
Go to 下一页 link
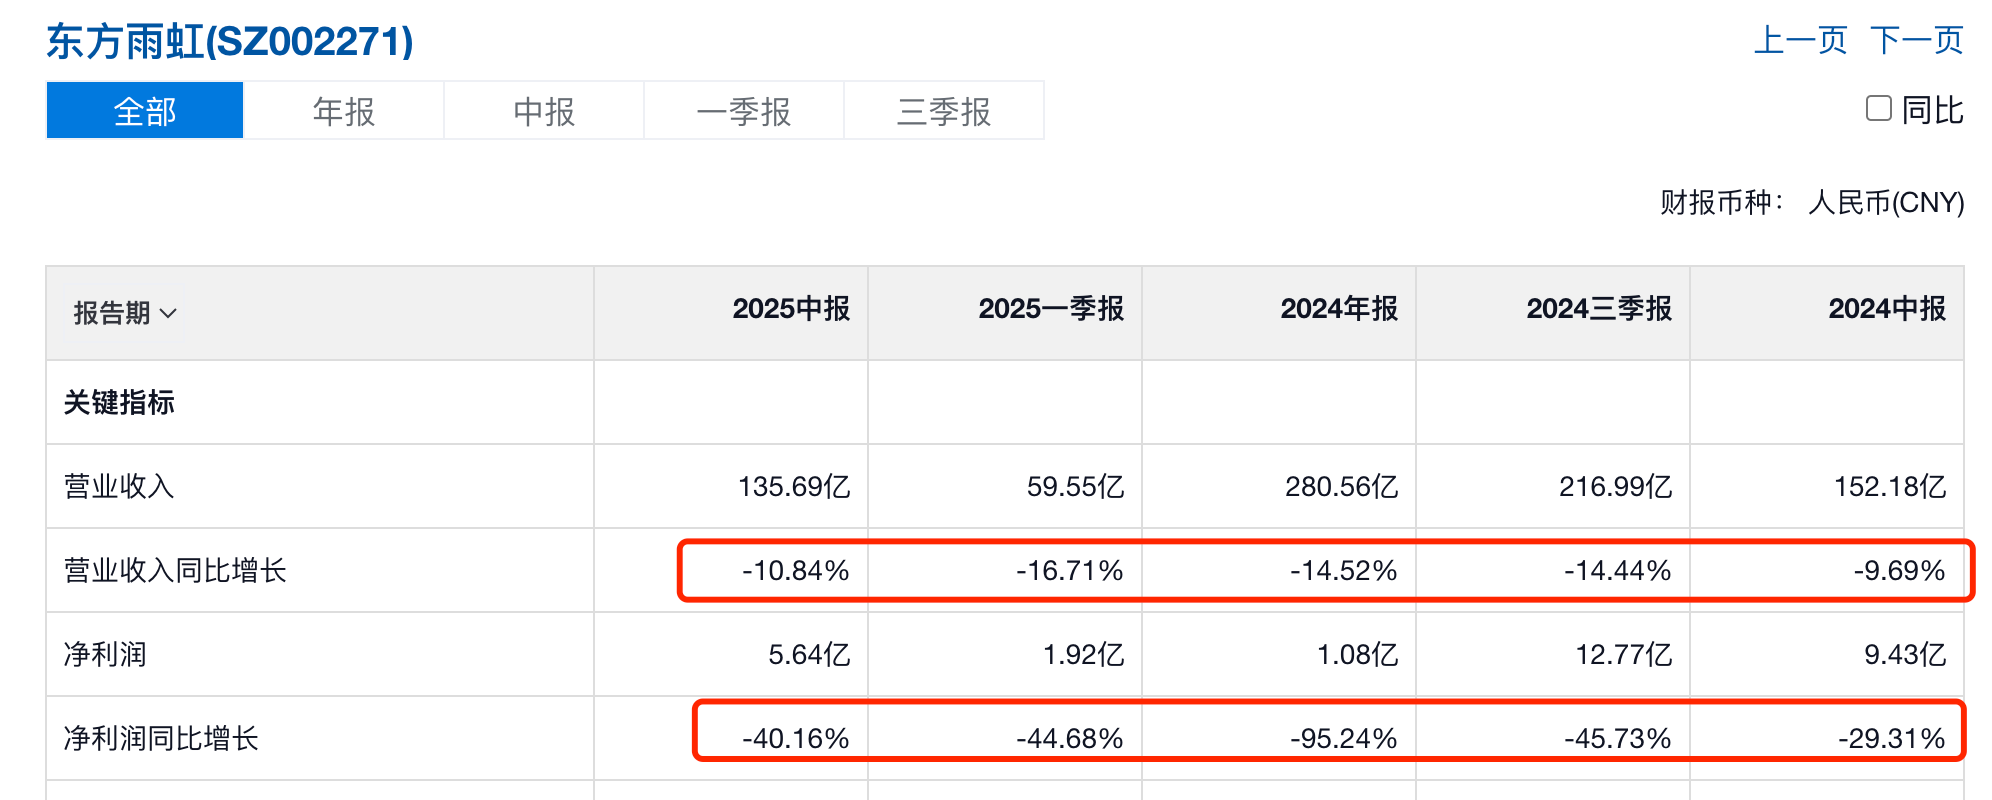(x=1916, y=41)
